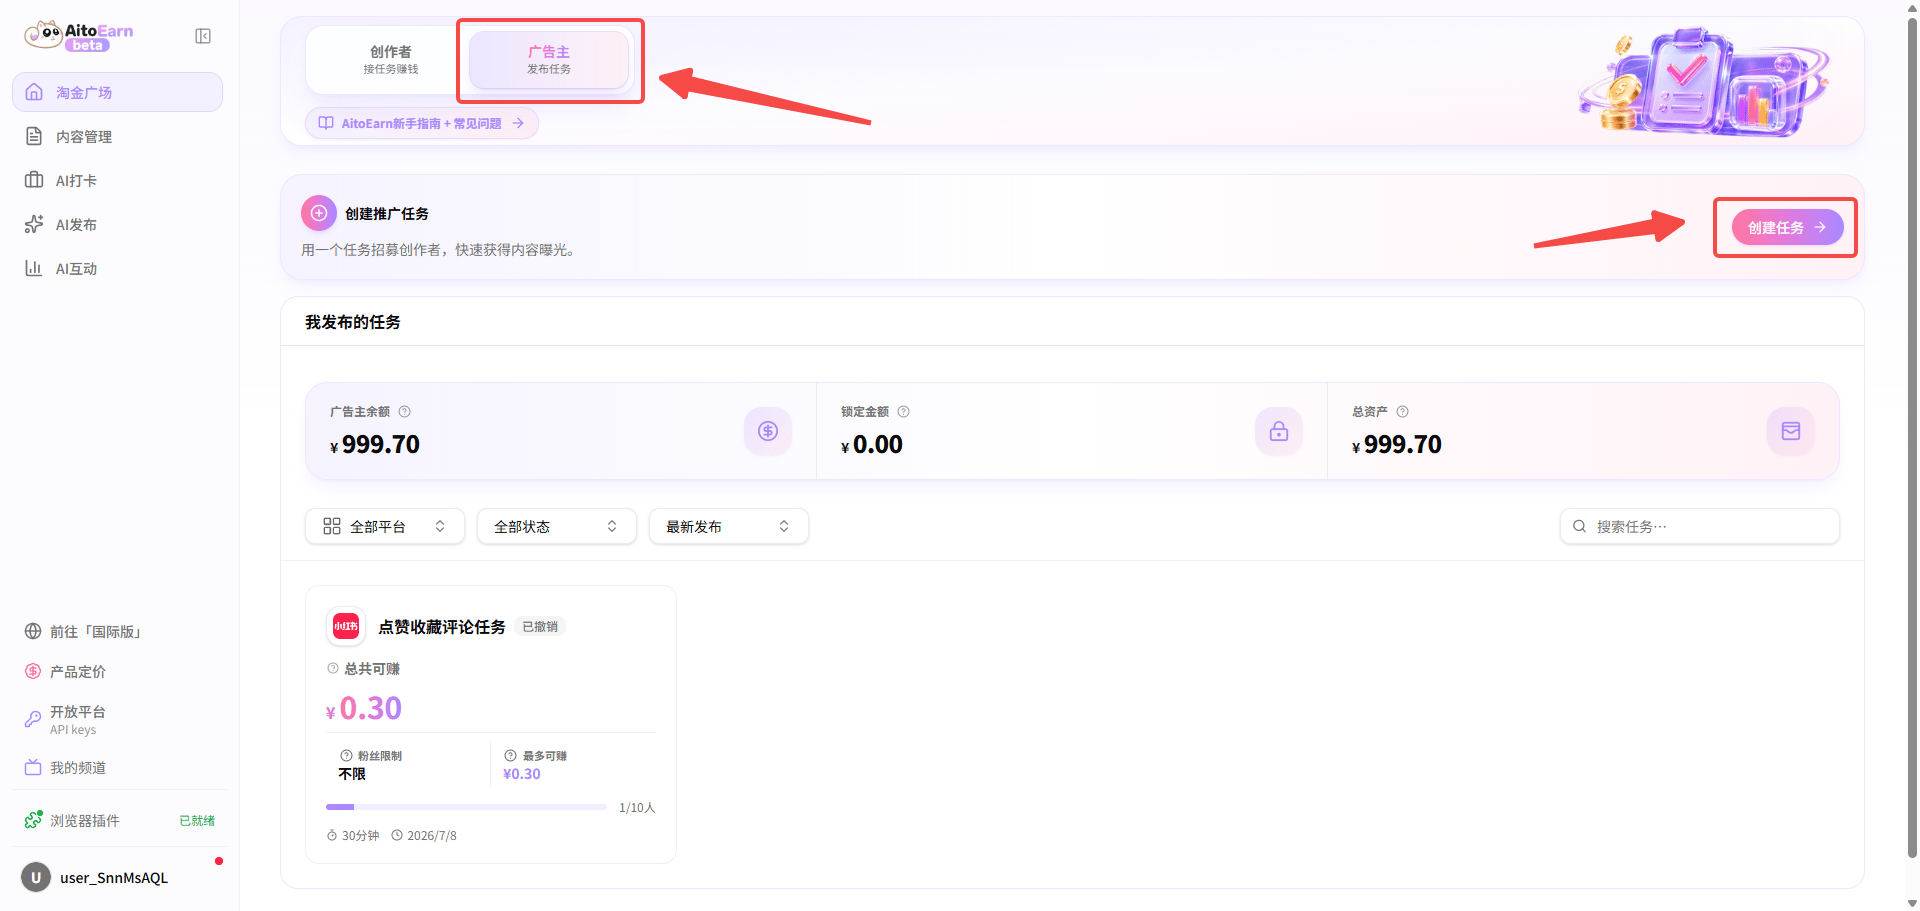Click the 内容管理 document icon

point(34,136)
